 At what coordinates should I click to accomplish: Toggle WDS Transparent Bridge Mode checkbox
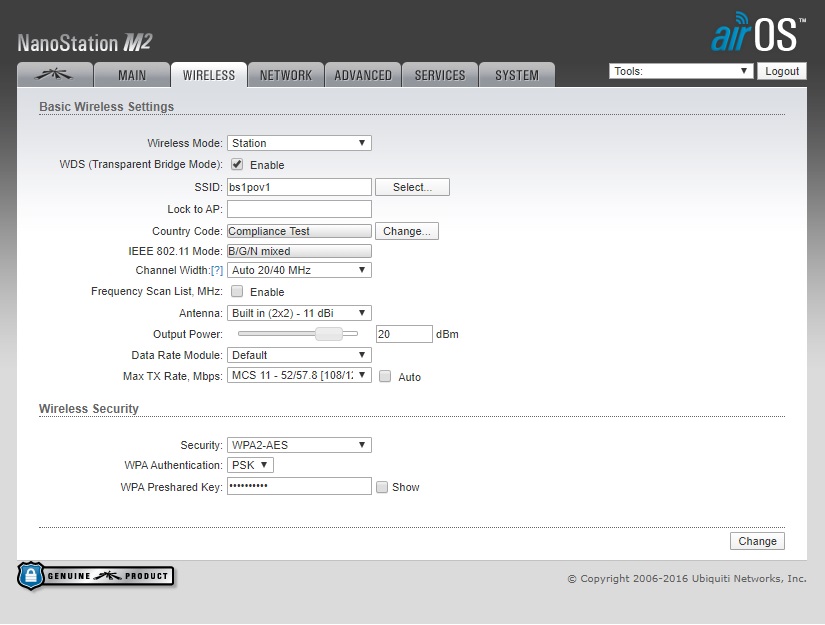[237, 164]
